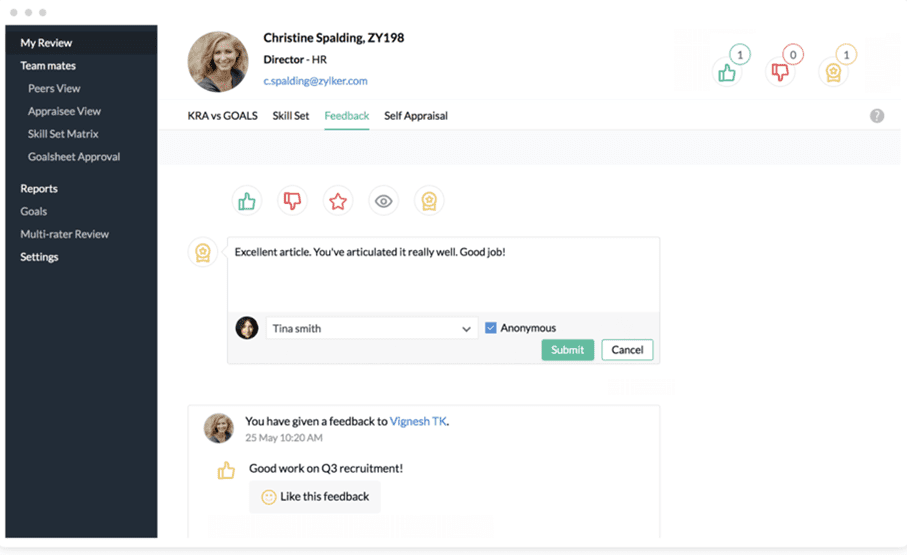Screen dimensions: 907x555
Task: Cancel the feedback entry
Action: click(x=627, y=350)
